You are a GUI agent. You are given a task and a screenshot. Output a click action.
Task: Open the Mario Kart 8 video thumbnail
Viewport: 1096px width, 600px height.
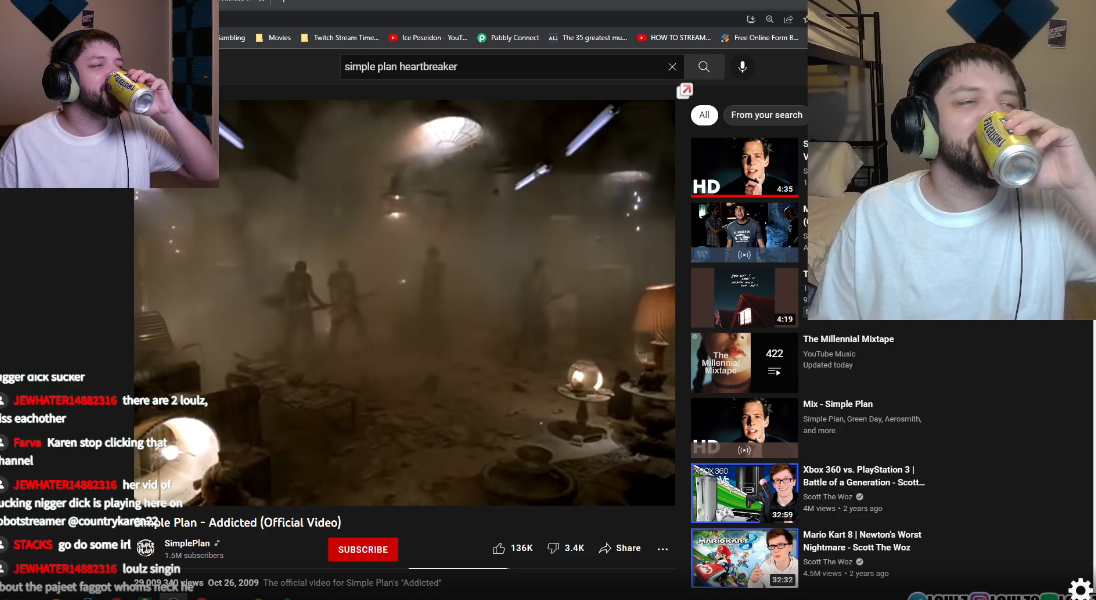coord(744,558)
